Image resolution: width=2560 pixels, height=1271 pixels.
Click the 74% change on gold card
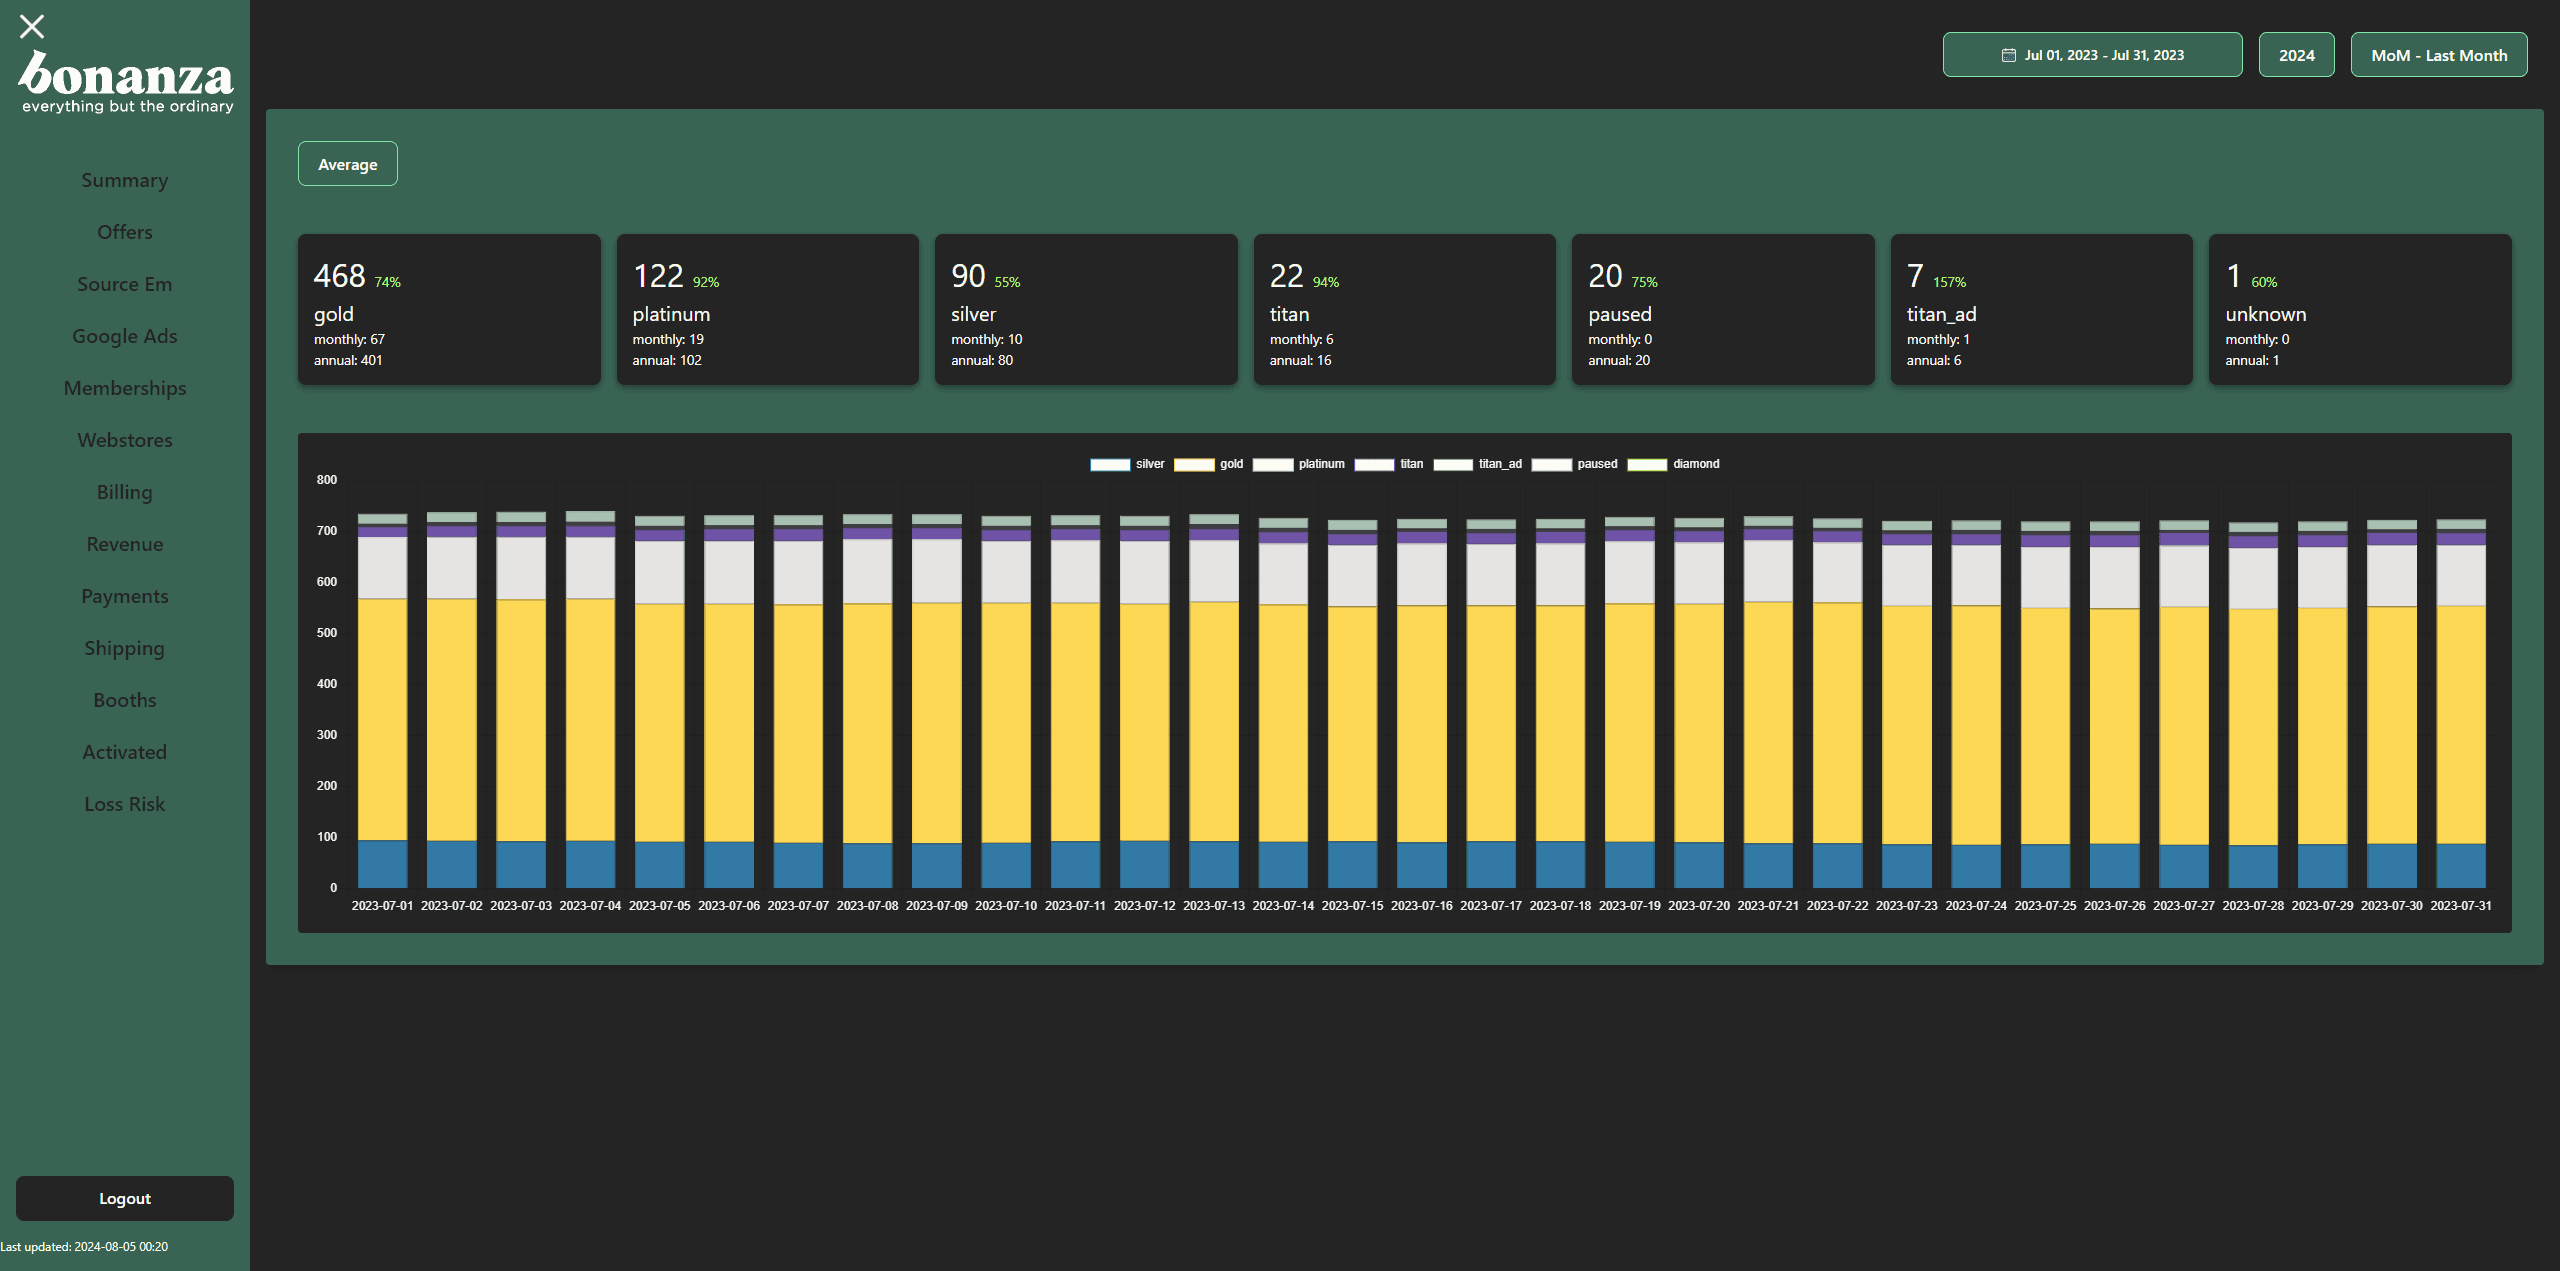pos(388,283)
